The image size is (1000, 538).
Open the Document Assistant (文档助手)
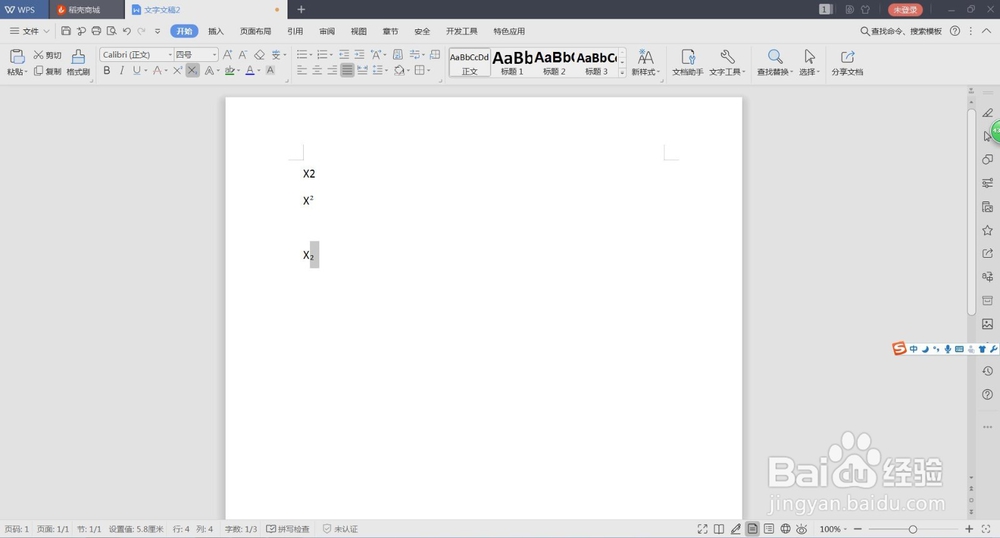click(688, 62)
